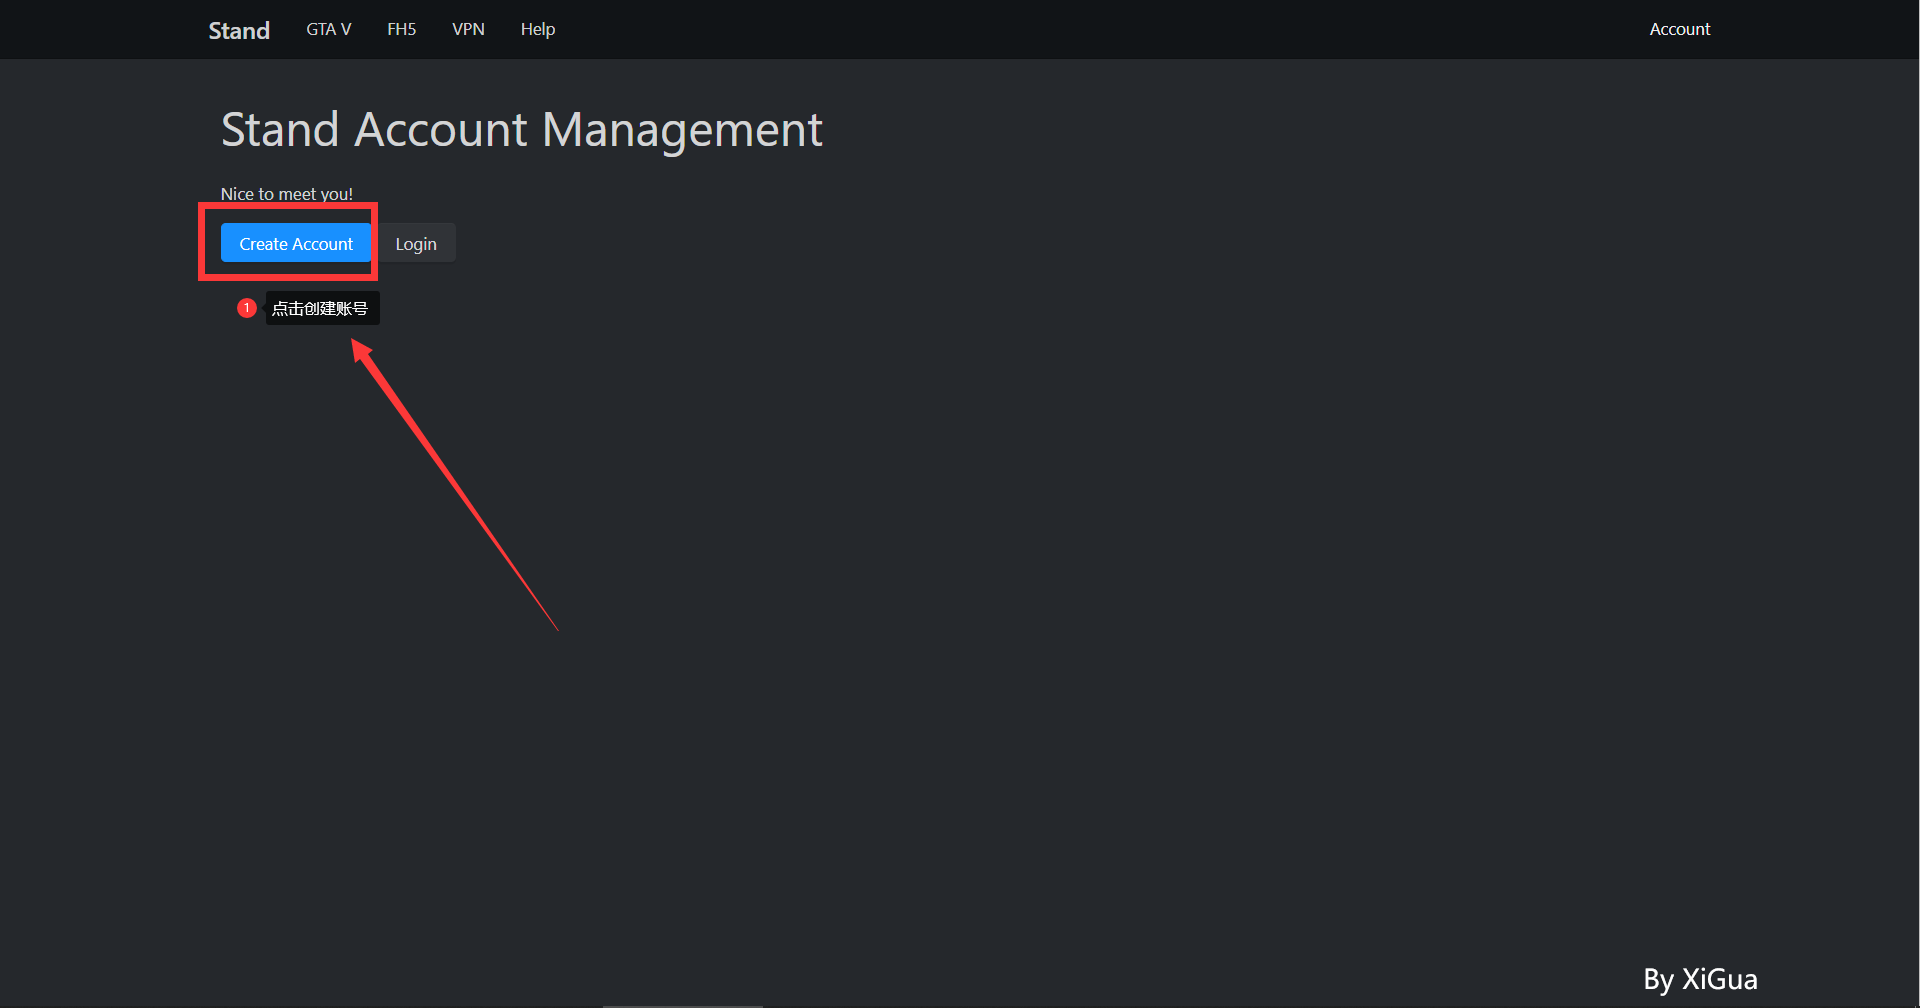
Task: Click the Stand logo in the navbar
Action: (239, 30)
